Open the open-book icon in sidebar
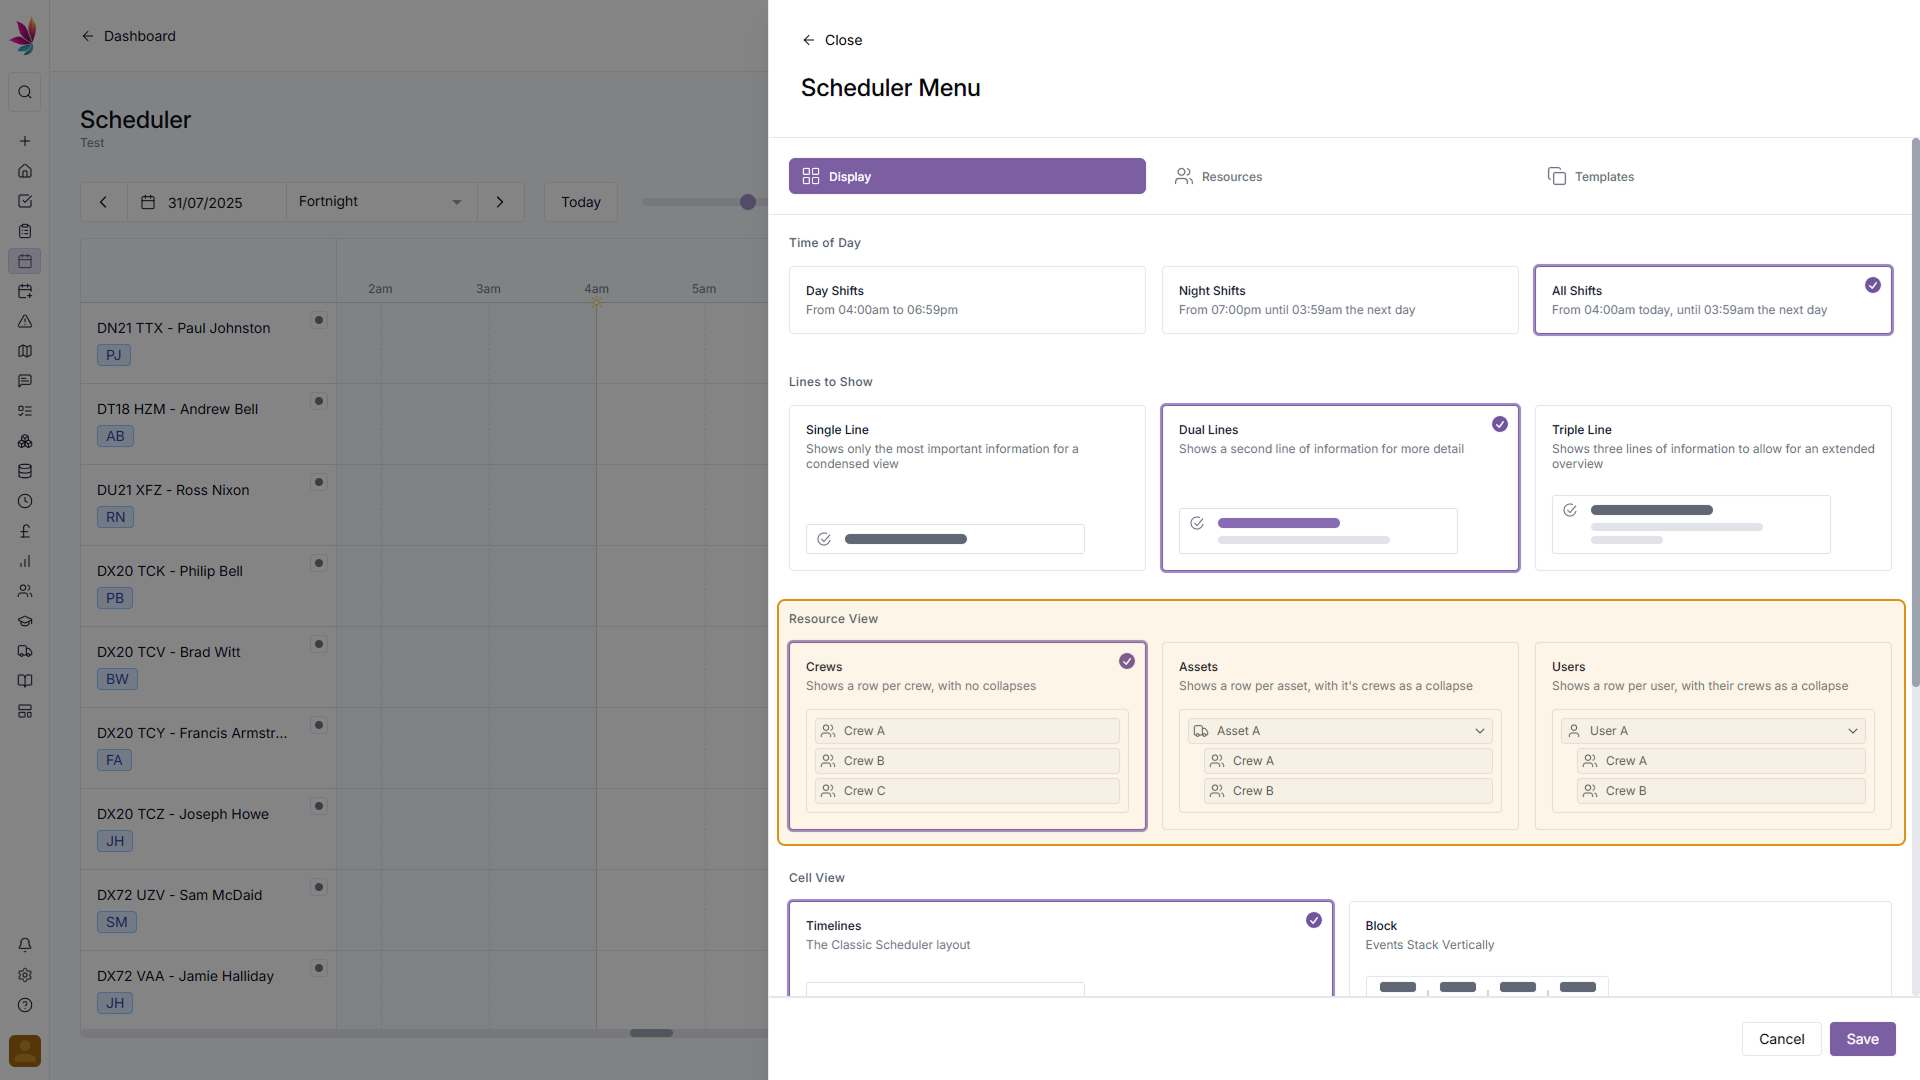 pos(25,681)
